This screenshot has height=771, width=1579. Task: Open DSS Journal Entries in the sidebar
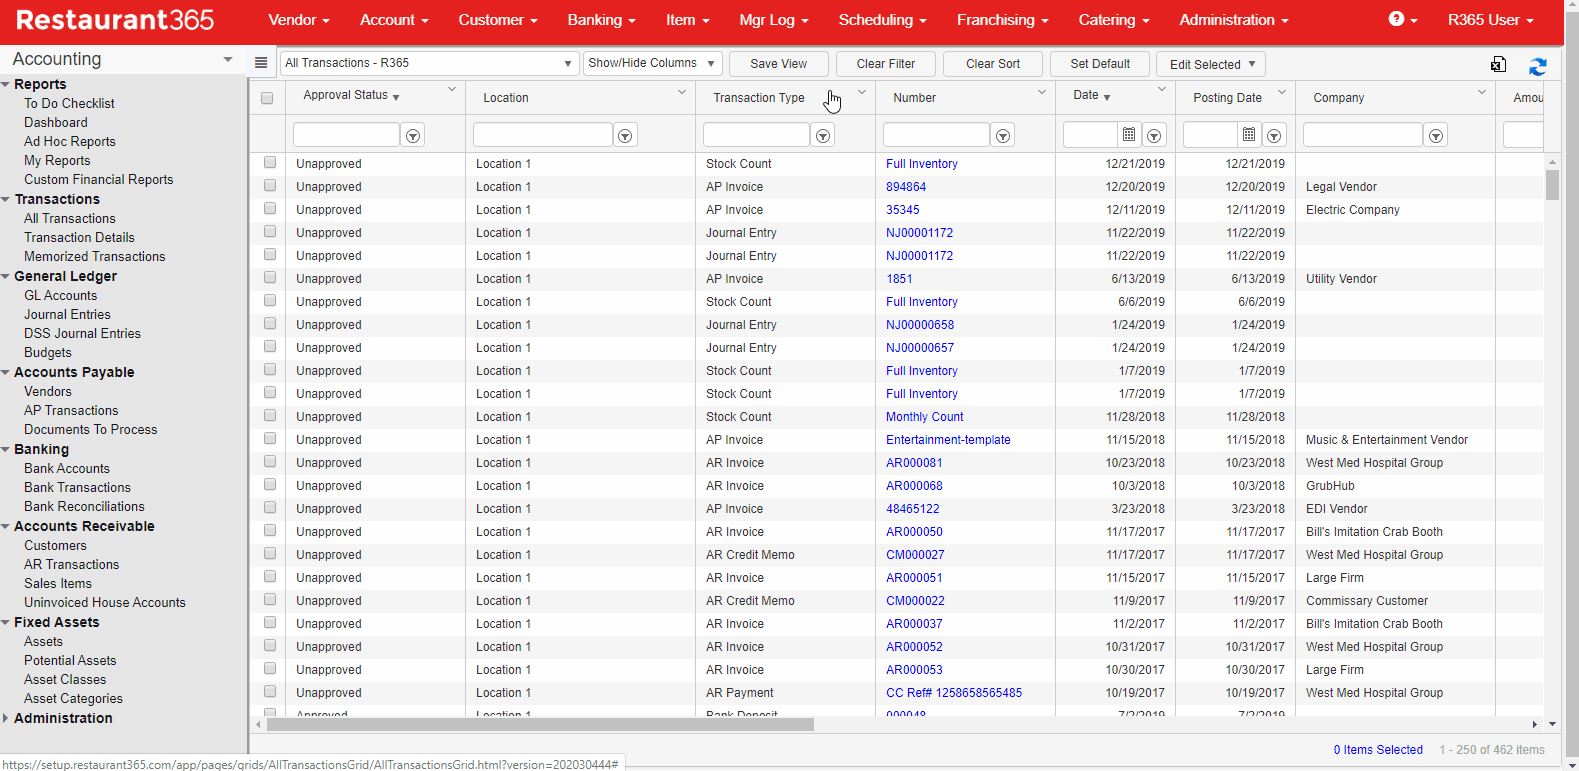[82, 334]
